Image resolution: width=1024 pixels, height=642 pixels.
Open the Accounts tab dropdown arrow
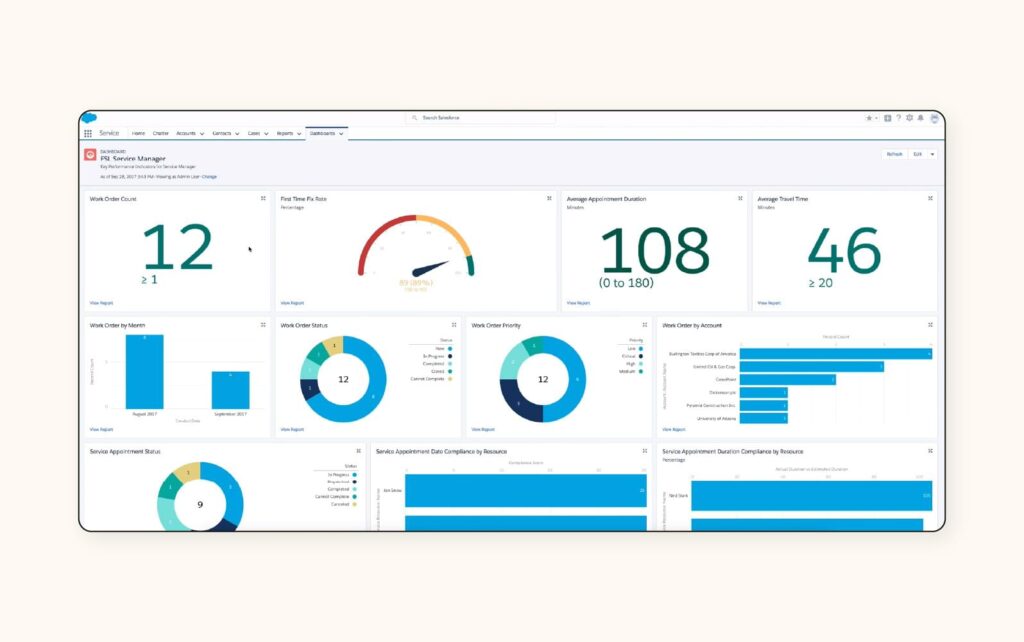tap(202, 133)
